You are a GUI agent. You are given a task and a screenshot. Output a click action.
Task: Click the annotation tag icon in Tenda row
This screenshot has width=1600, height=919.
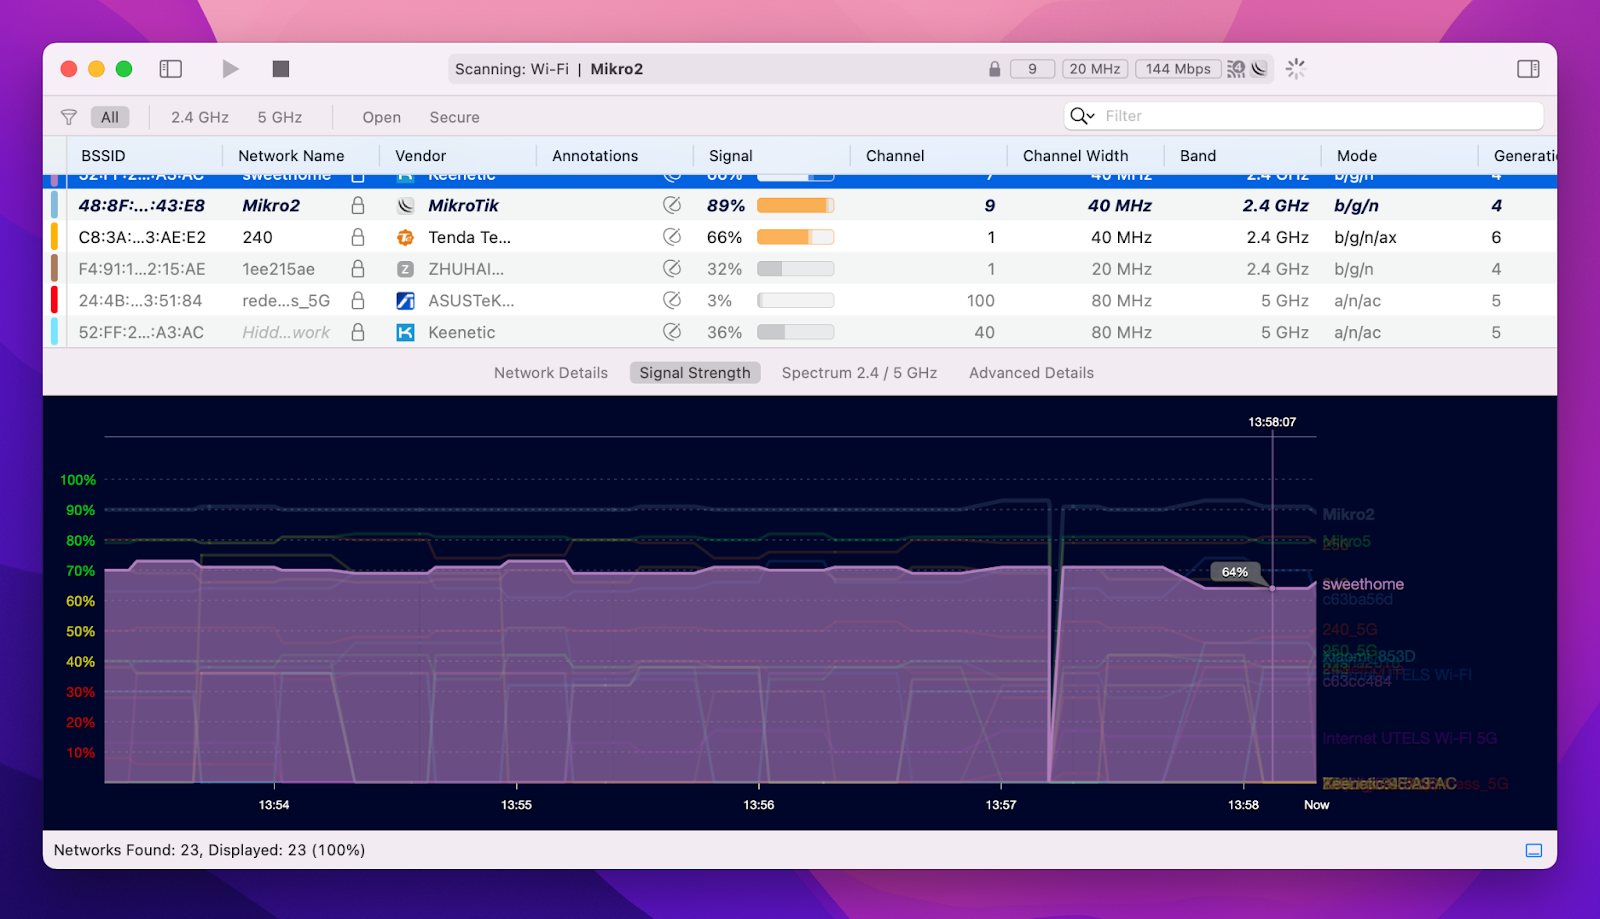(x=672, y=237)
